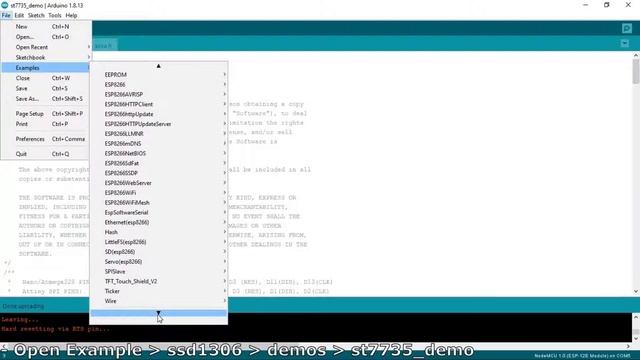The width and height of the screenshot is (640, 360).
Task: Open the tab options dropdown arrow
Action: tap(624, 43)
